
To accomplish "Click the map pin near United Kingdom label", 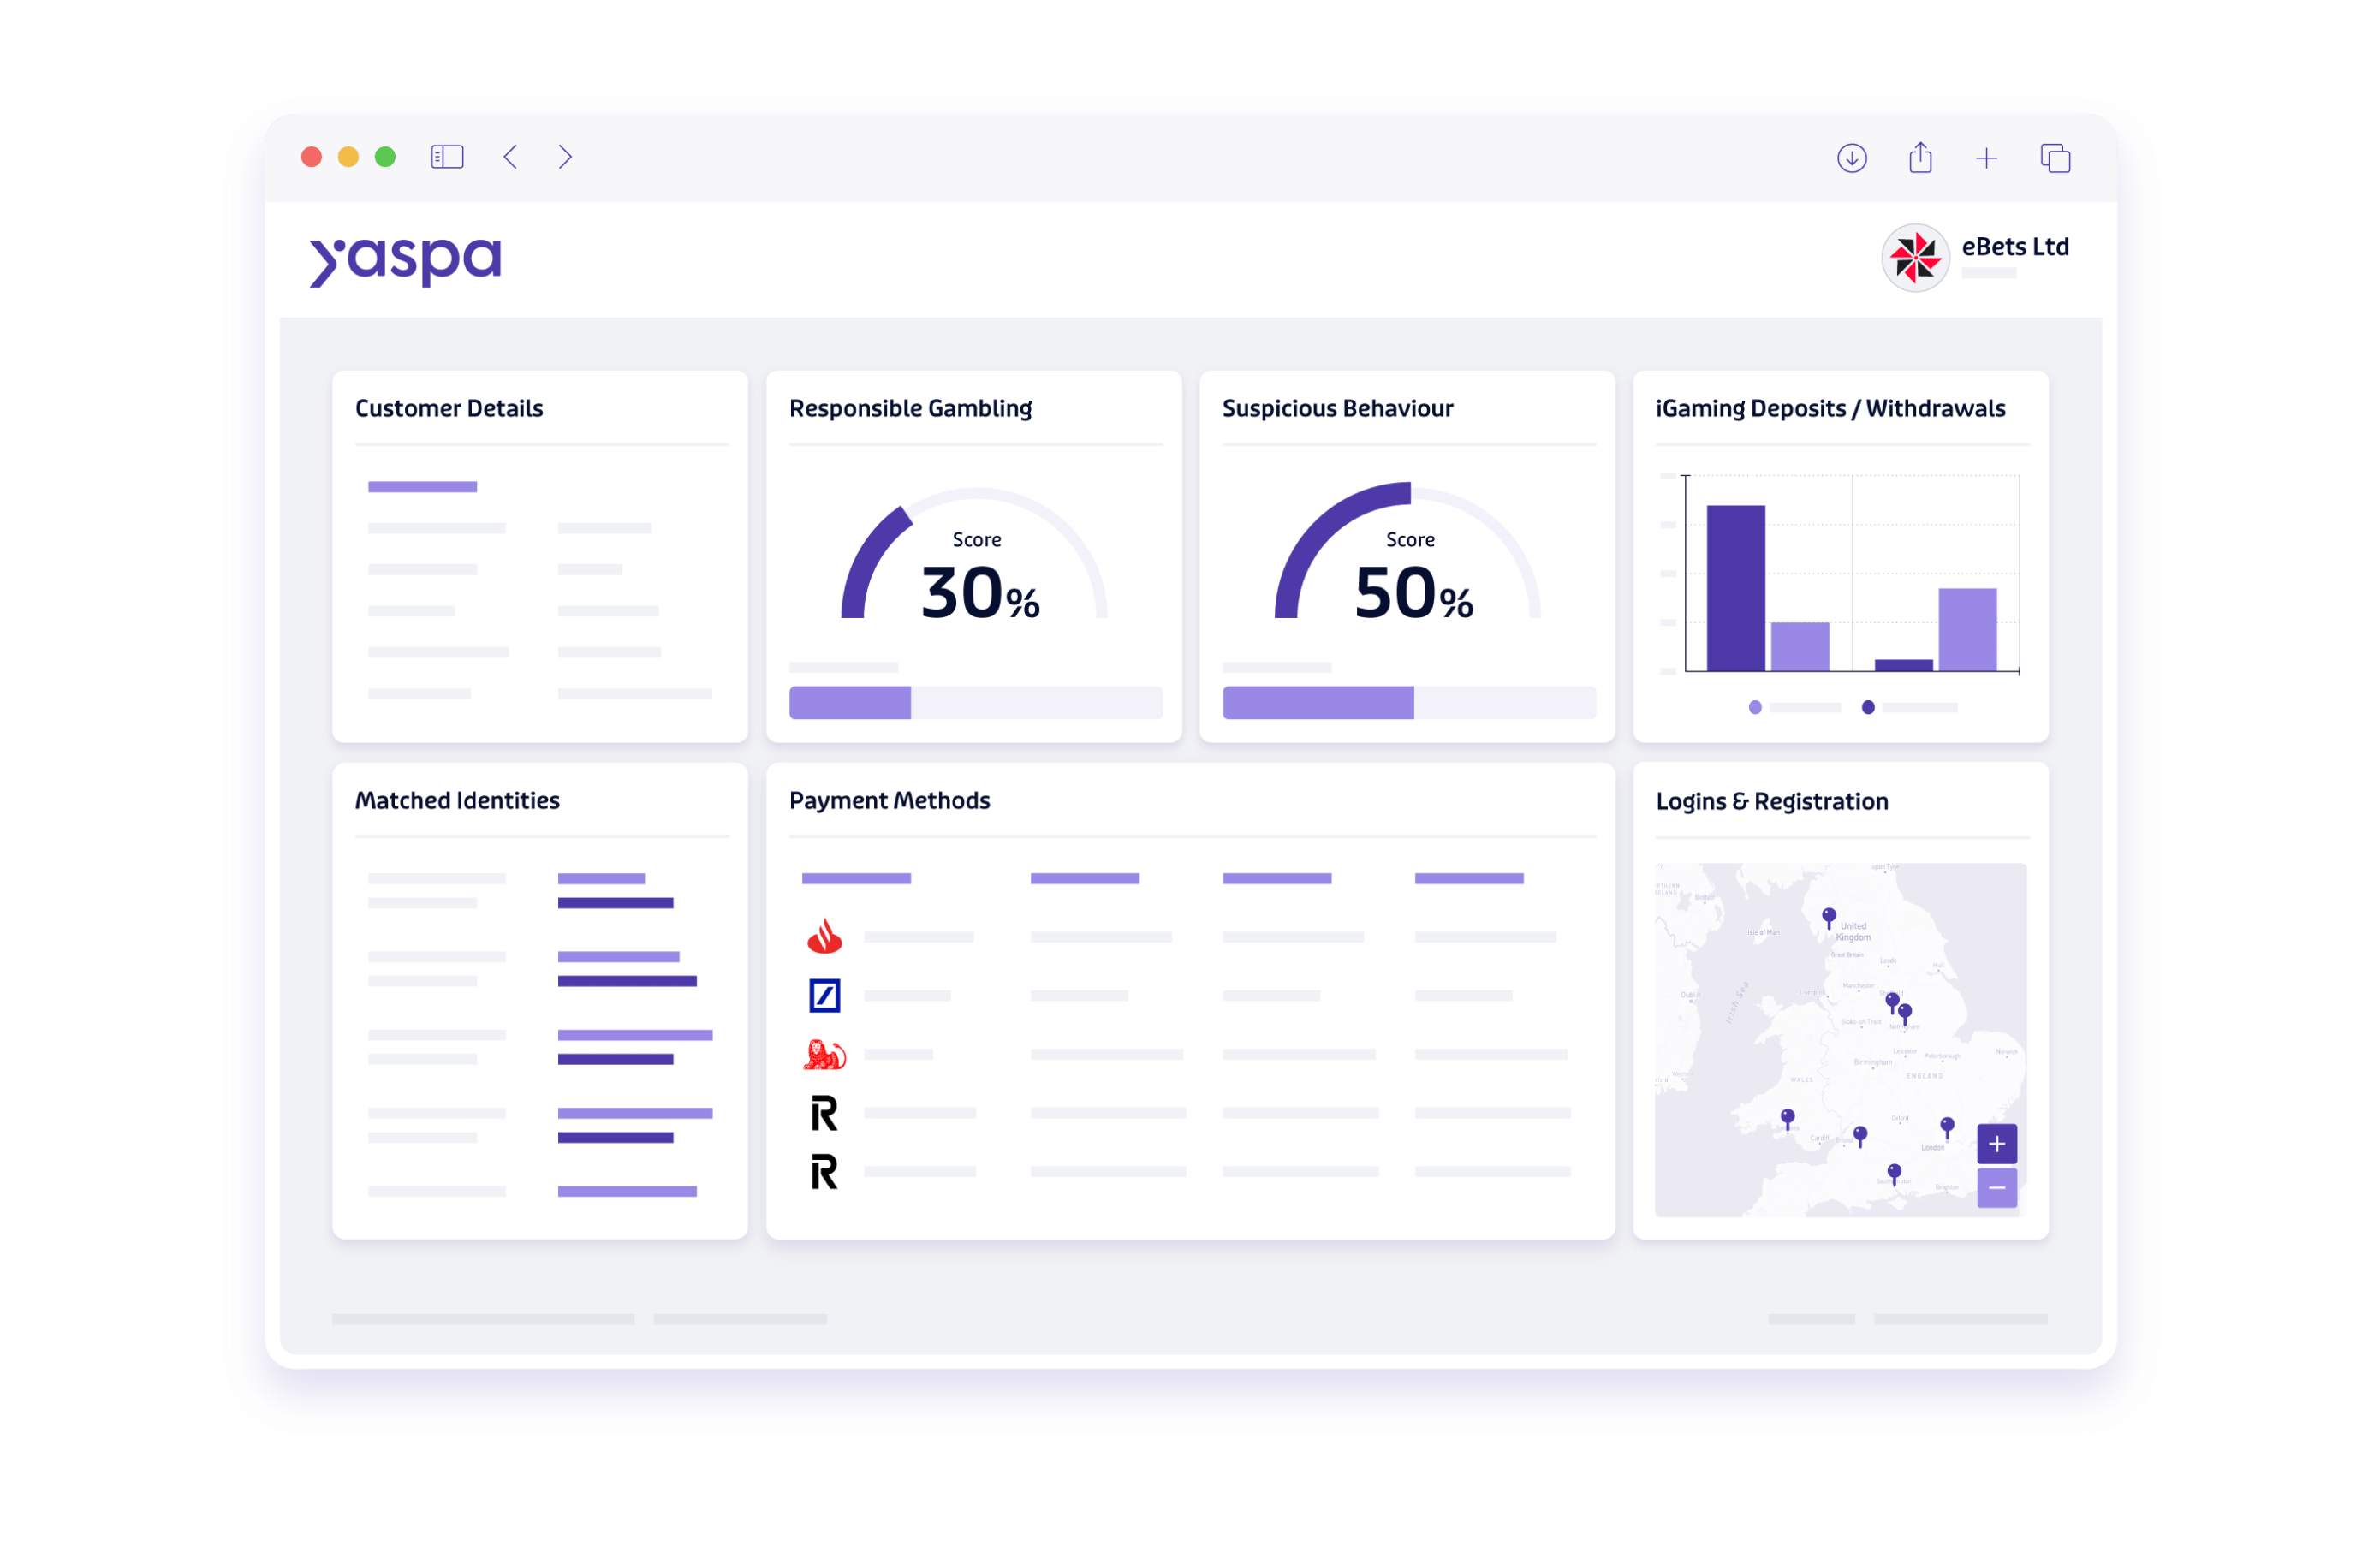I will 1828,916.
